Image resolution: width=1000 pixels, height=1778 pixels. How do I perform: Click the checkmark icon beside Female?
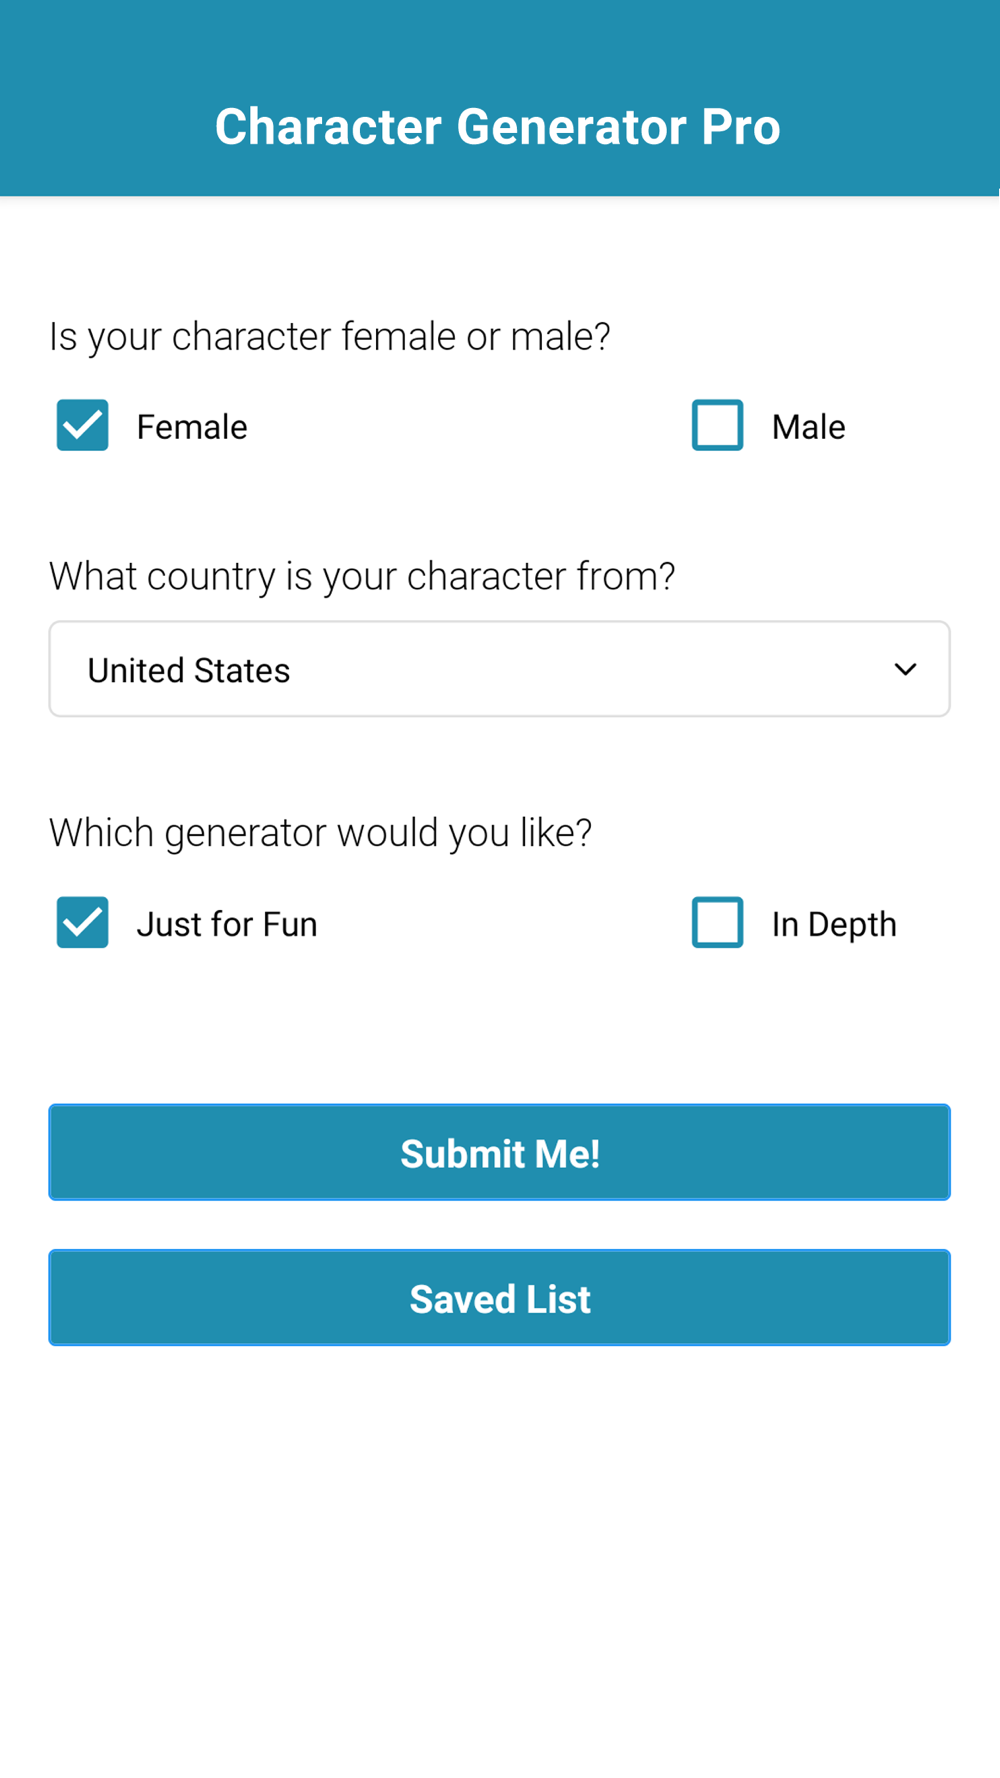click(x=82, y=425)
